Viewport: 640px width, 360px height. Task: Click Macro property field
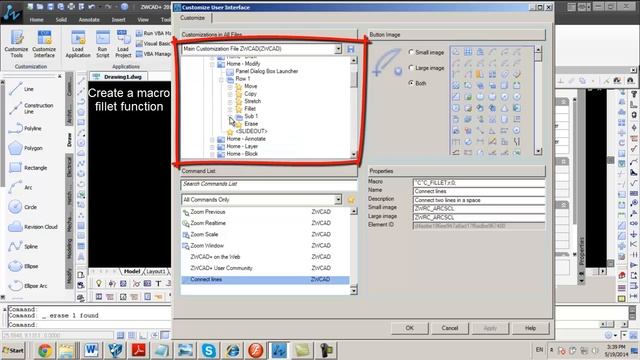(479, 183)
